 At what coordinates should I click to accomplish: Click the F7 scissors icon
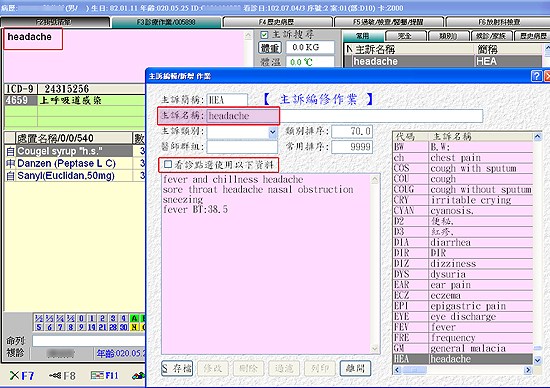(x=15, y=376)
